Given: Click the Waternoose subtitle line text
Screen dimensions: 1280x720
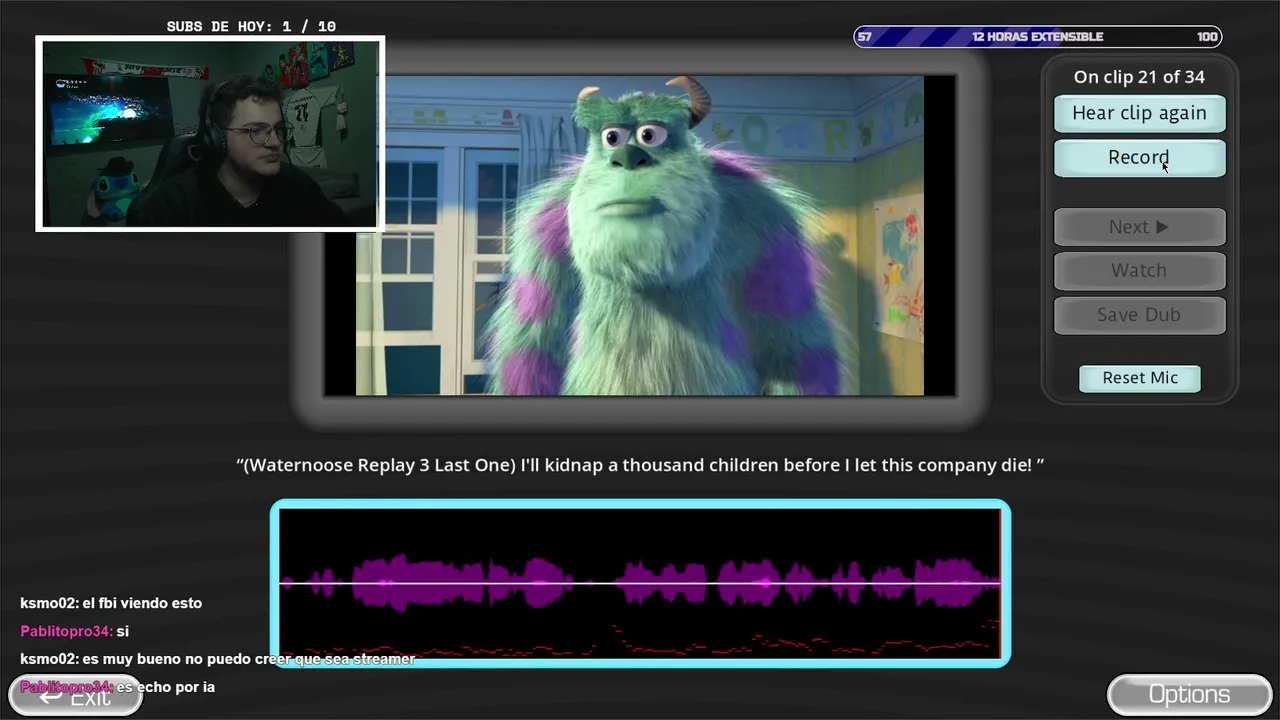Looking at the screenshot, I should tap(640, 465).
